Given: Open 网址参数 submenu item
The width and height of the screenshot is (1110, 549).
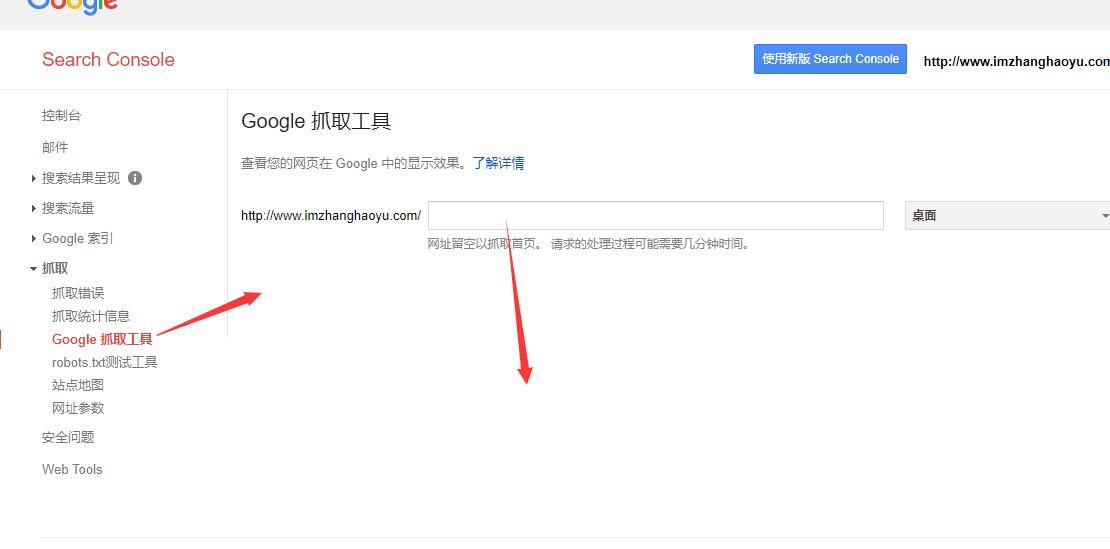Looking at the screenshot, I should point(78,408).
